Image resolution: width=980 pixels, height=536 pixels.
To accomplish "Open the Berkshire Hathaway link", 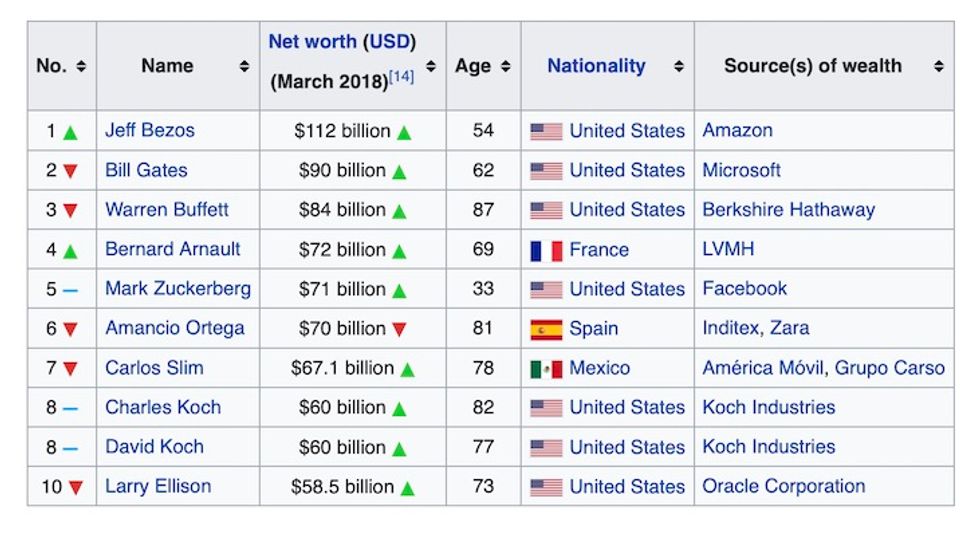I will pyautogui.click(x=788, y=209).
